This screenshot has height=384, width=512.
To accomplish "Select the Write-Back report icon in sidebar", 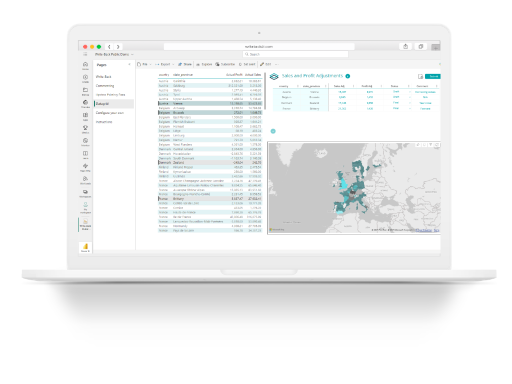I will point(85,224).
